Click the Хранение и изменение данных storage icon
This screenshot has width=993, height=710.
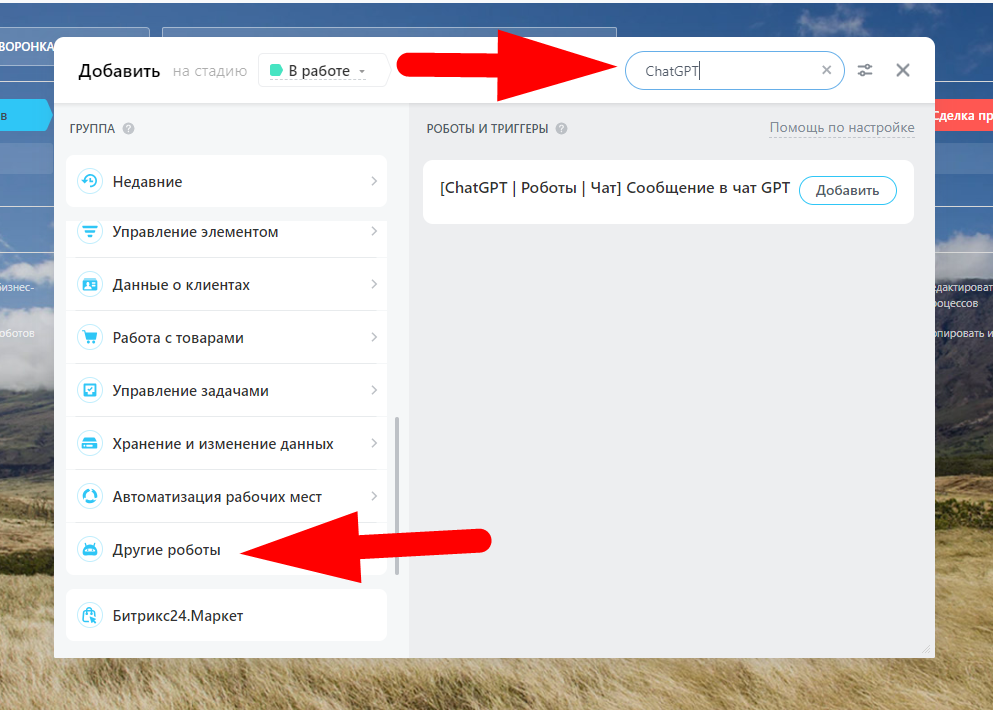pyautogui.click(x=91, y=443)
